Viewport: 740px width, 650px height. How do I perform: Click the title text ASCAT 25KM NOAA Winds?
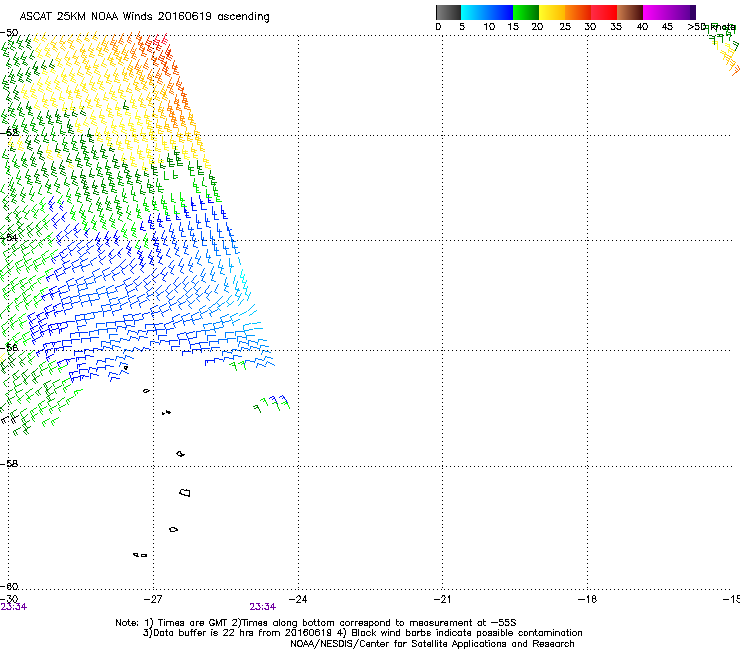click(87, 17)
